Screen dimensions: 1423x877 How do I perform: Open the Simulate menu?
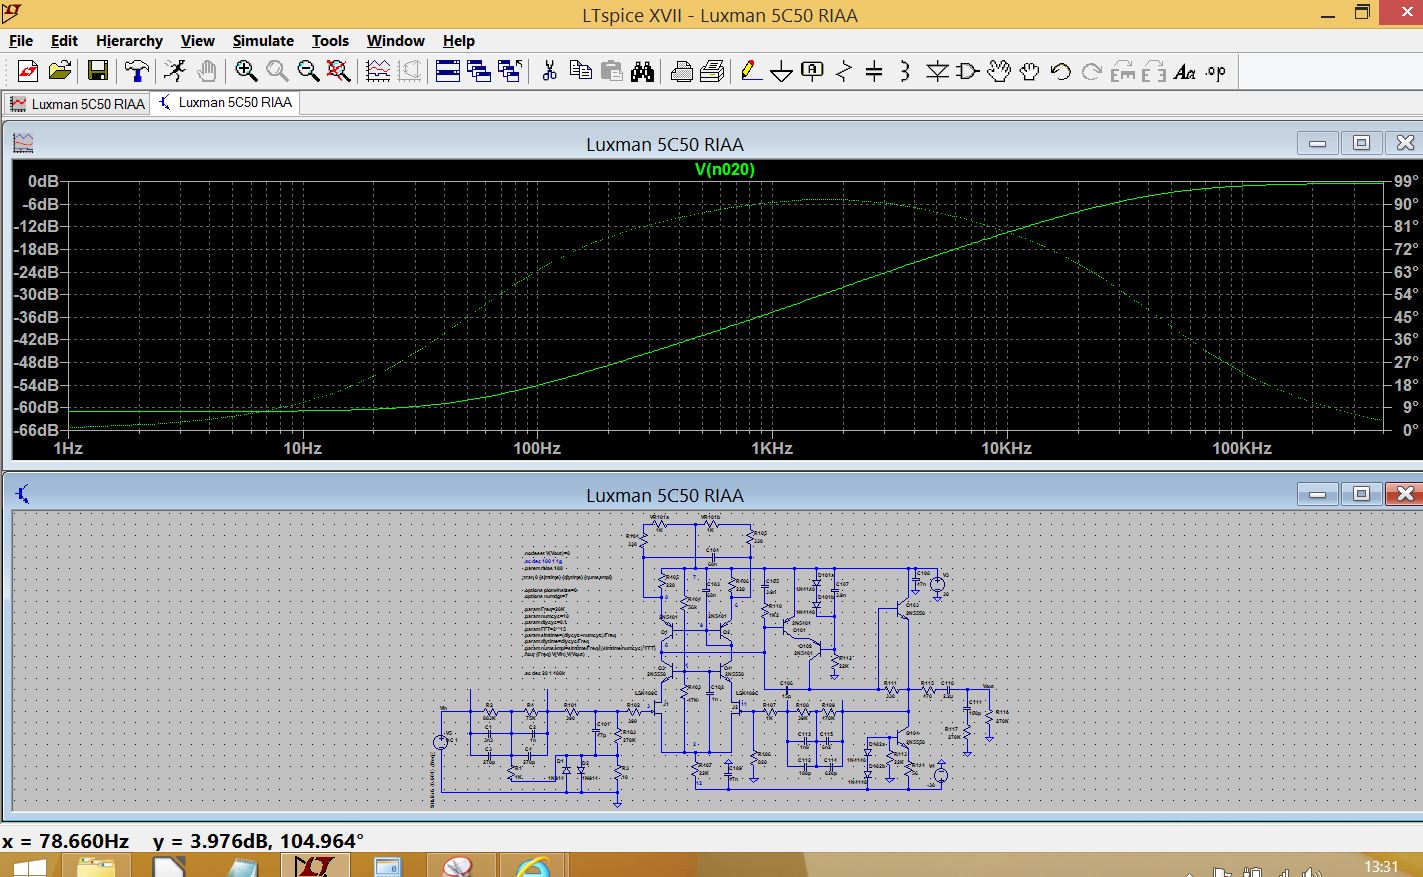point(263,41)
